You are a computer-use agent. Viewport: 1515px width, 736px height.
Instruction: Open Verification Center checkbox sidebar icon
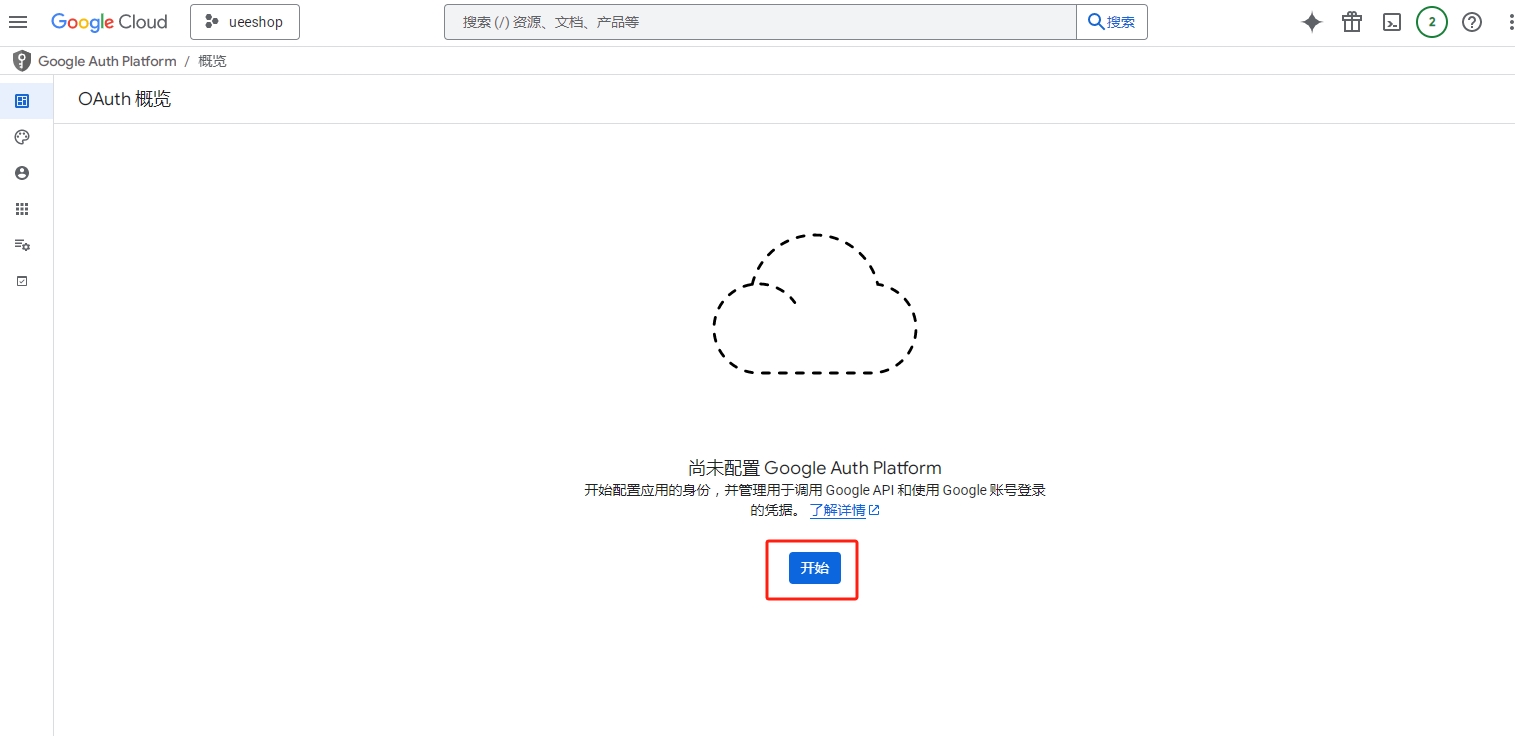[22, 281]
